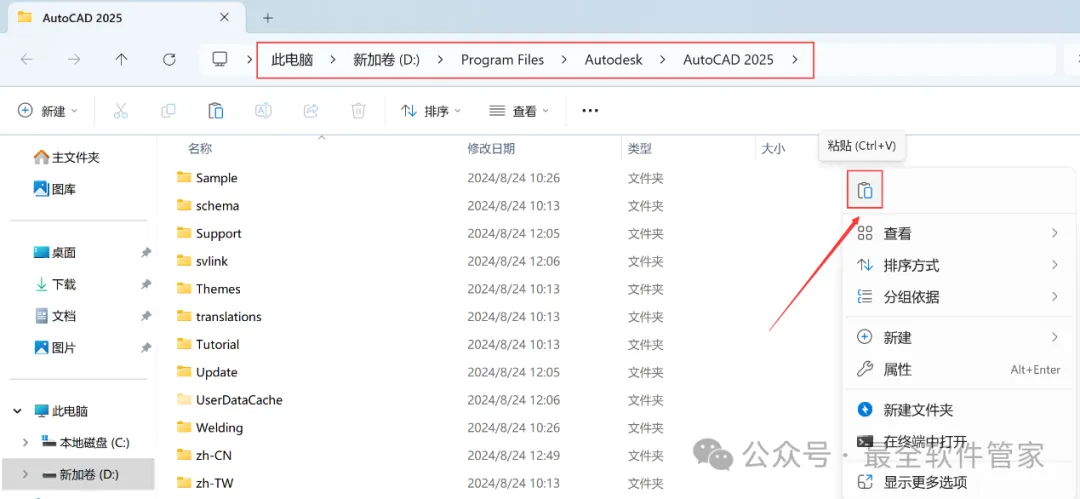Image resolution: width=1080 pixels, height=499 pixels.
Task: Select the Themes folder
Action: 209,289
